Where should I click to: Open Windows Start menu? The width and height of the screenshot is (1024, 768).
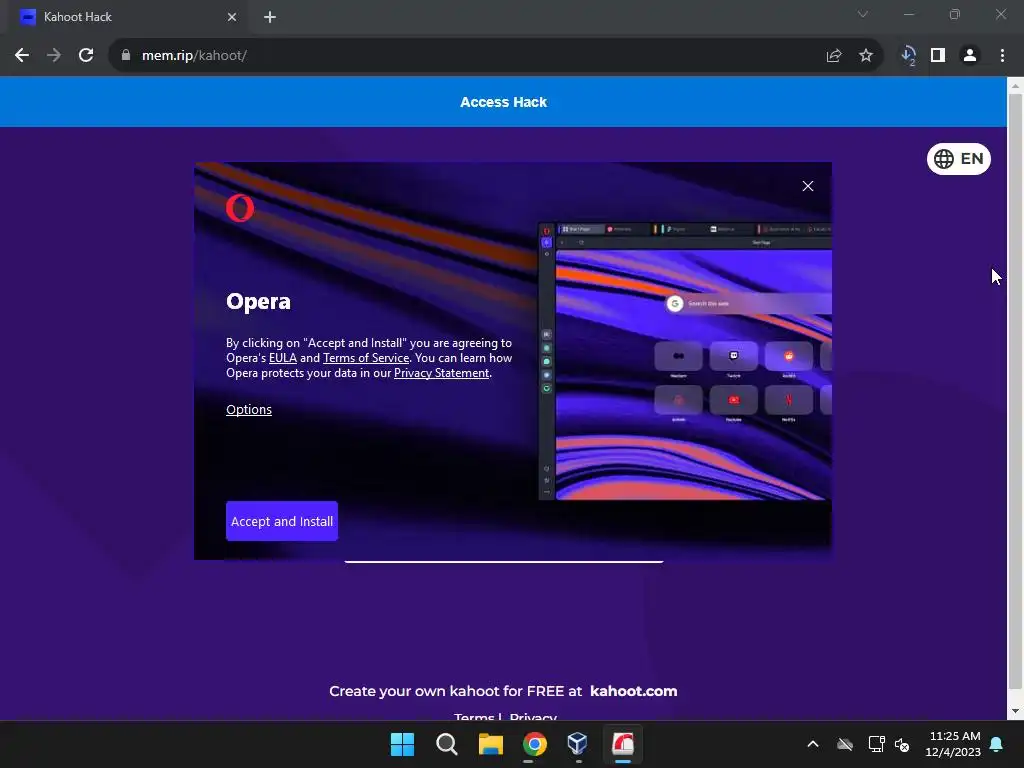tap(402, 744)
